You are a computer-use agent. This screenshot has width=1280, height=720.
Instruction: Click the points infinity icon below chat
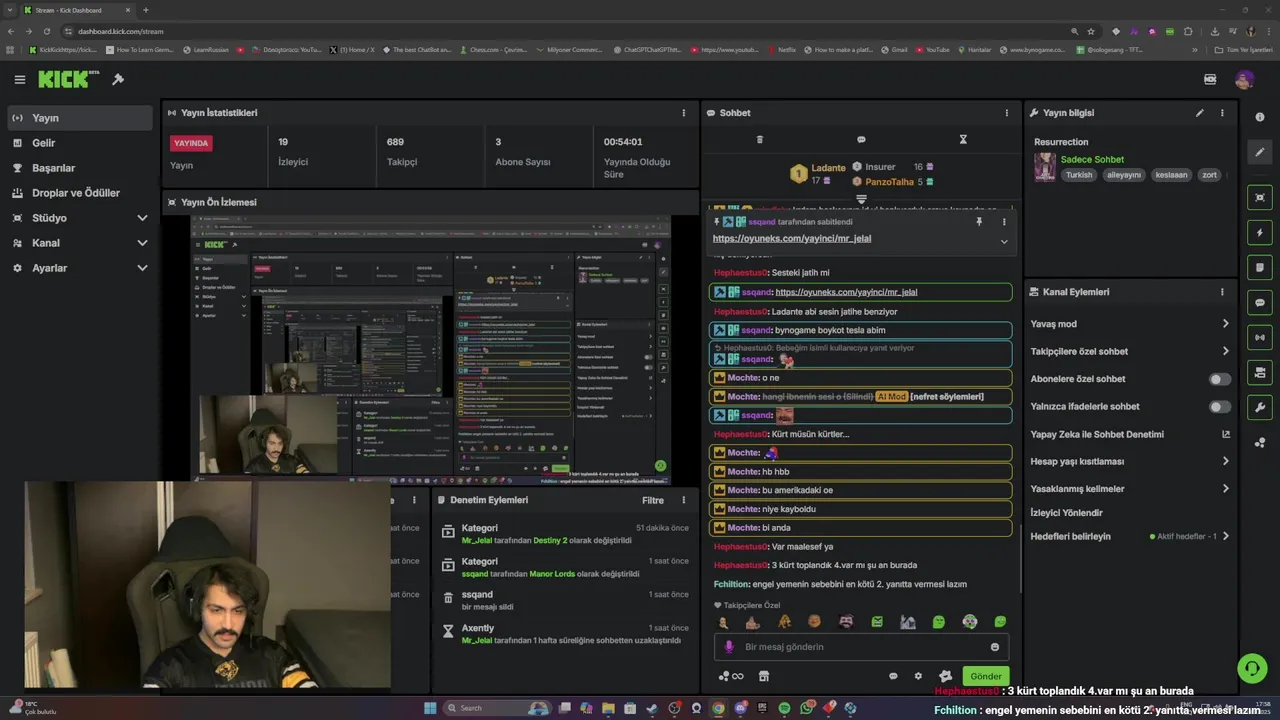click(731, 676)
